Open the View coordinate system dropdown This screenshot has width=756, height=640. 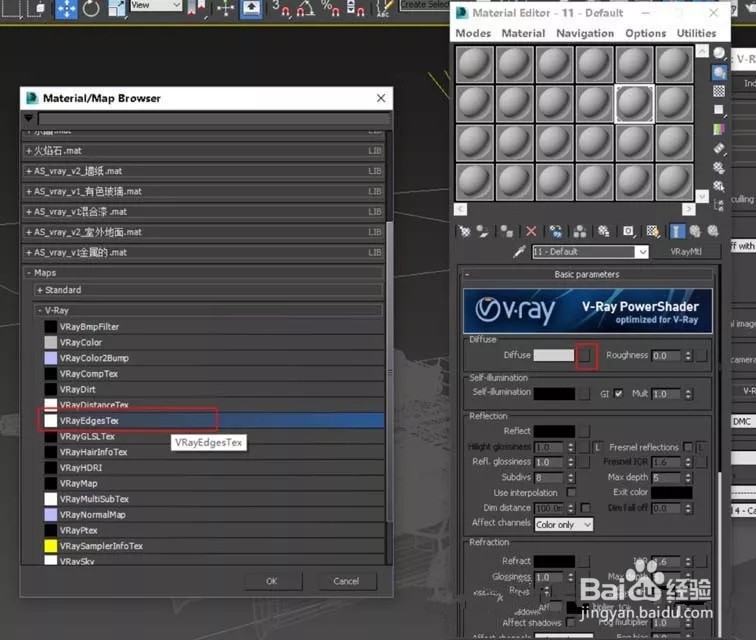pos(156,5)
